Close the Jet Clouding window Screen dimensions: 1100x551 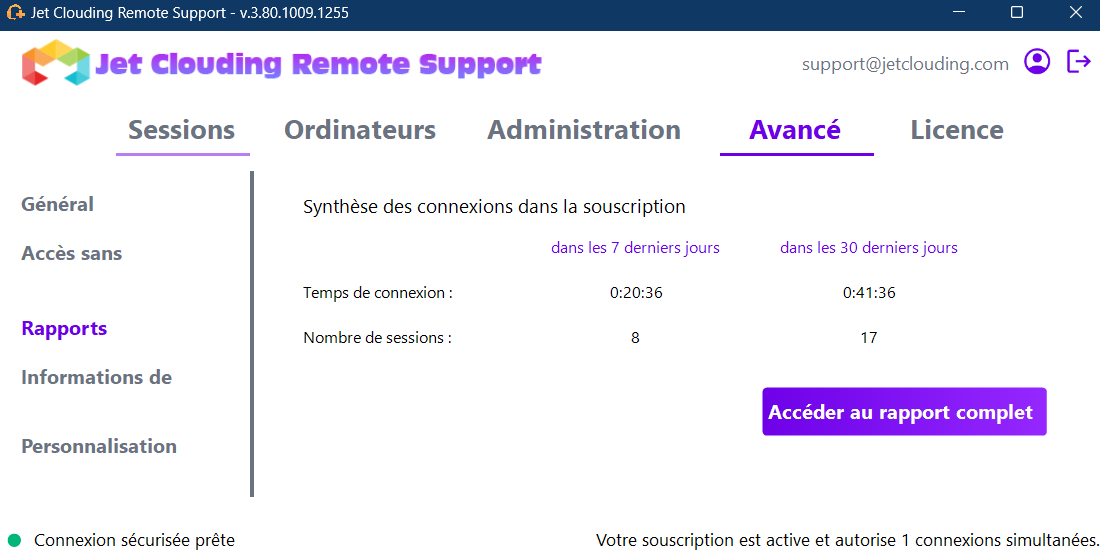point(1075,13)
